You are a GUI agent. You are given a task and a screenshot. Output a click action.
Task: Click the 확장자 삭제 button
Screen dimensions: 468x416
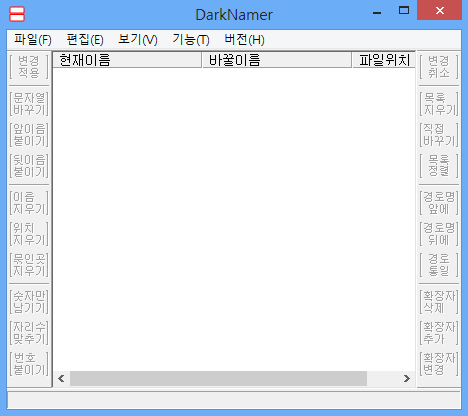pos(439,302)
